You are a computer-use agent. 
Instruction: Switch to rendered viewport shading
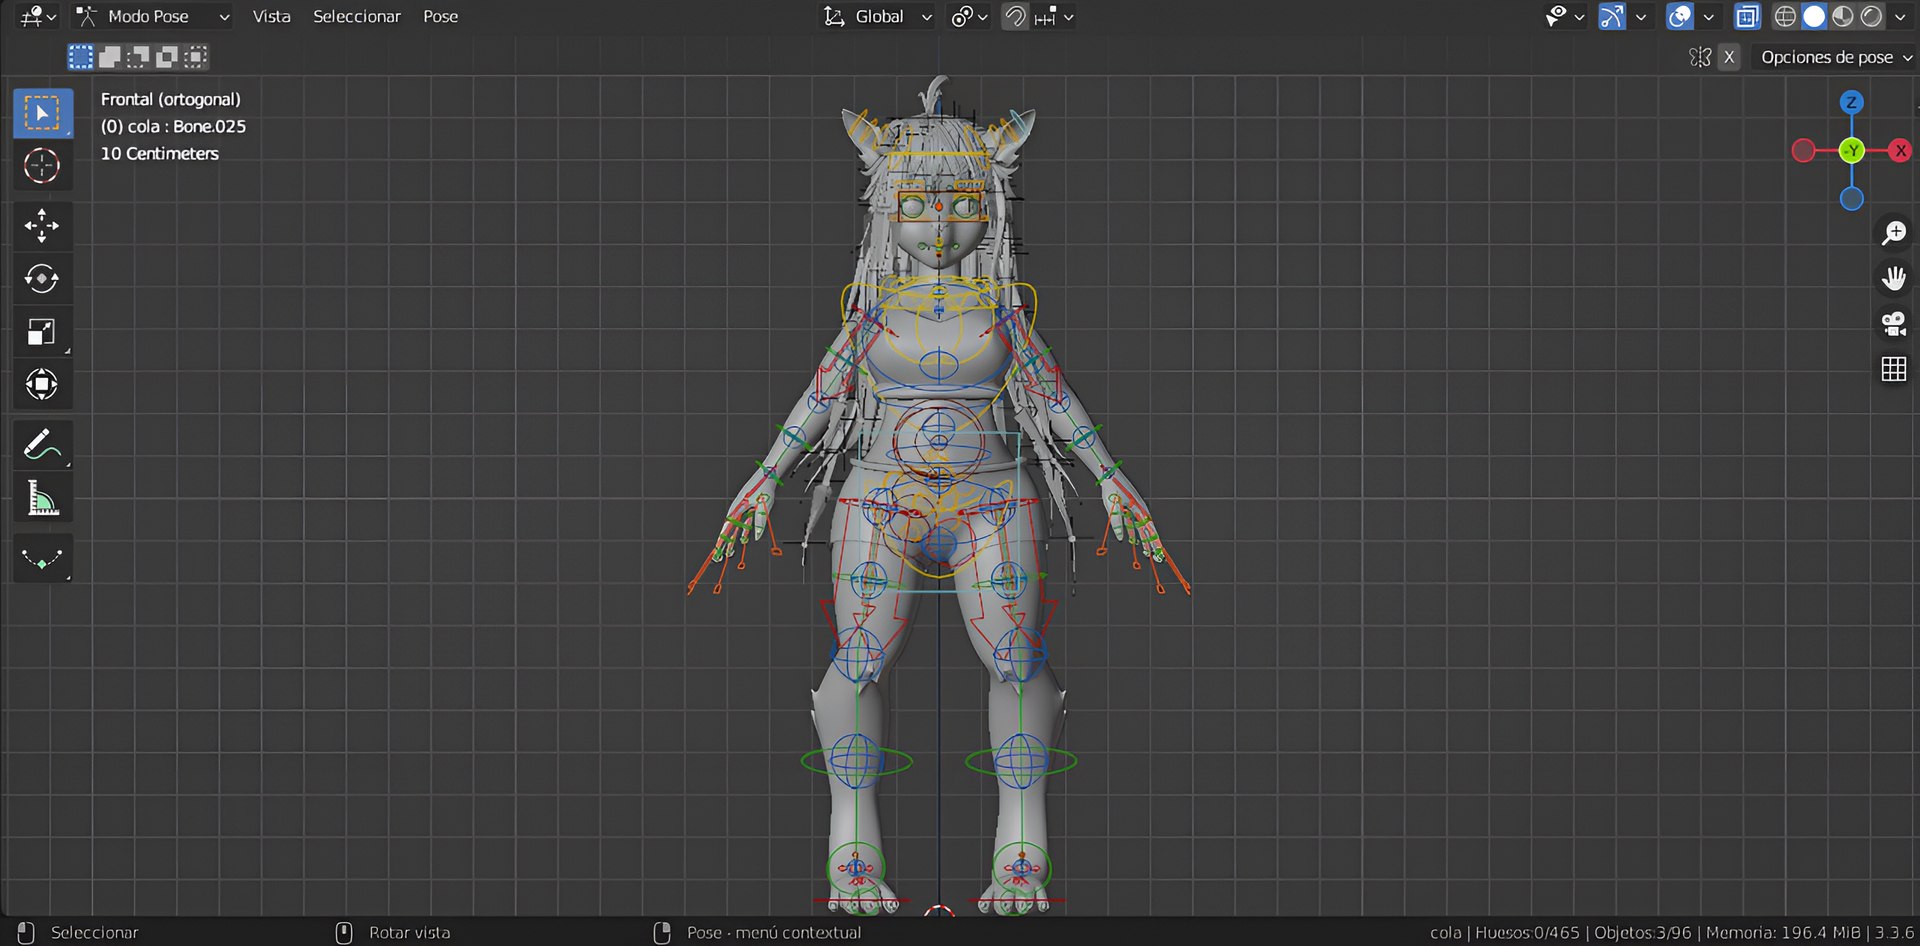pos(1872,16)
